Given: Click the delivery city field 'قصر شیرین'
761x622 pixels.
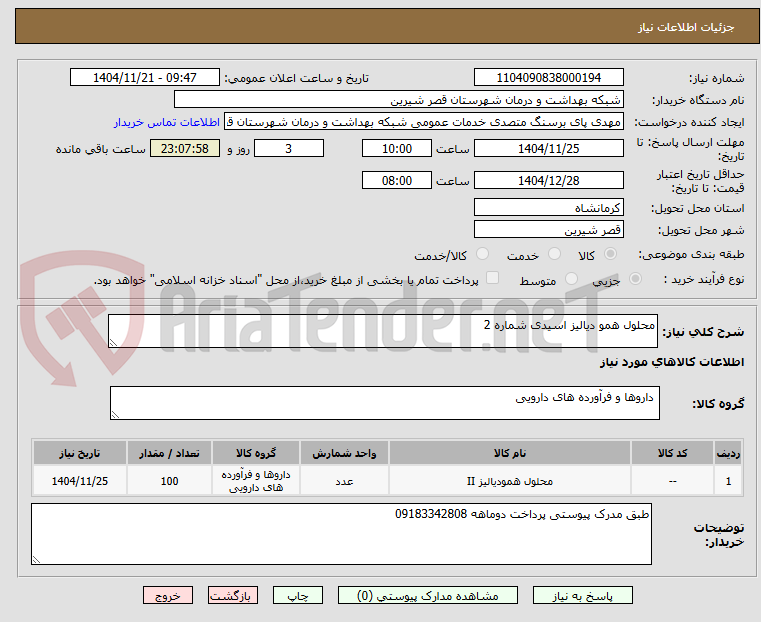Looking at the screenshot, I should click(549, 229).
